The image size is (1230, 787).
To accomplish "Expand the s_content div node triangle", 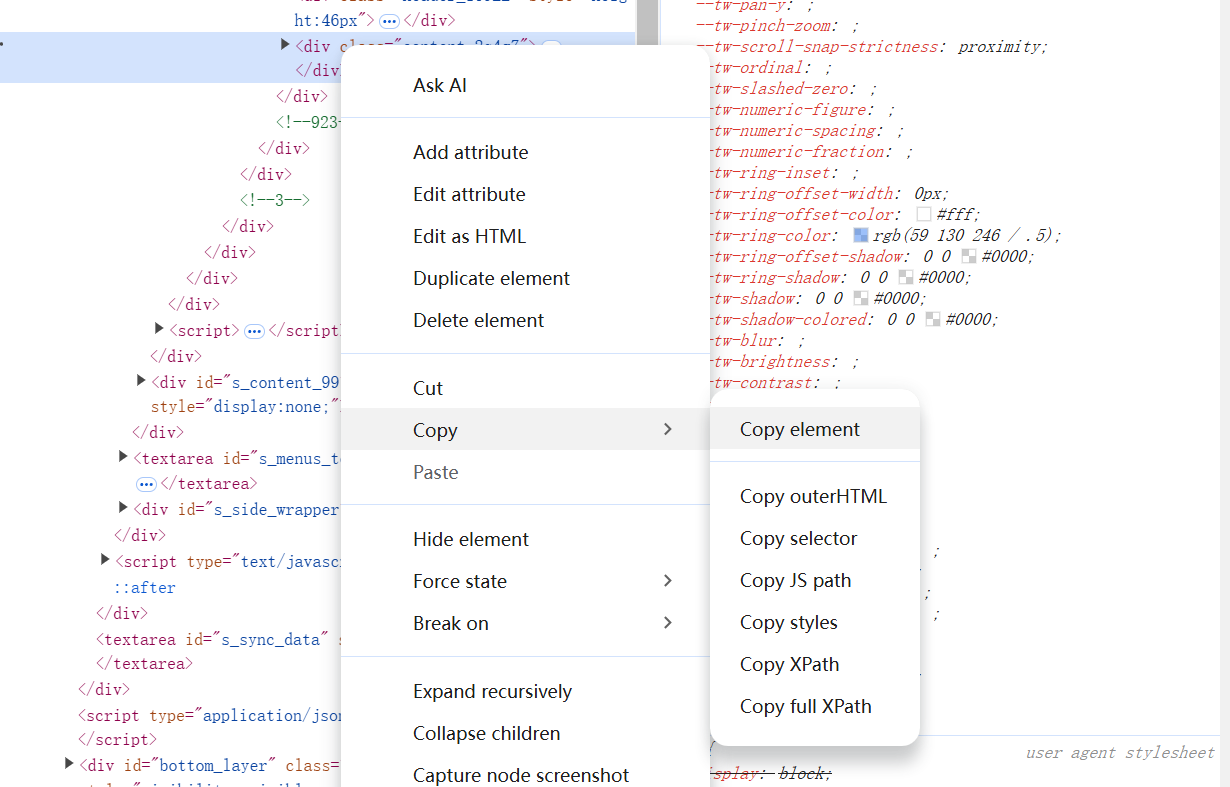I will pyautogui.click(x=141, y=380).
